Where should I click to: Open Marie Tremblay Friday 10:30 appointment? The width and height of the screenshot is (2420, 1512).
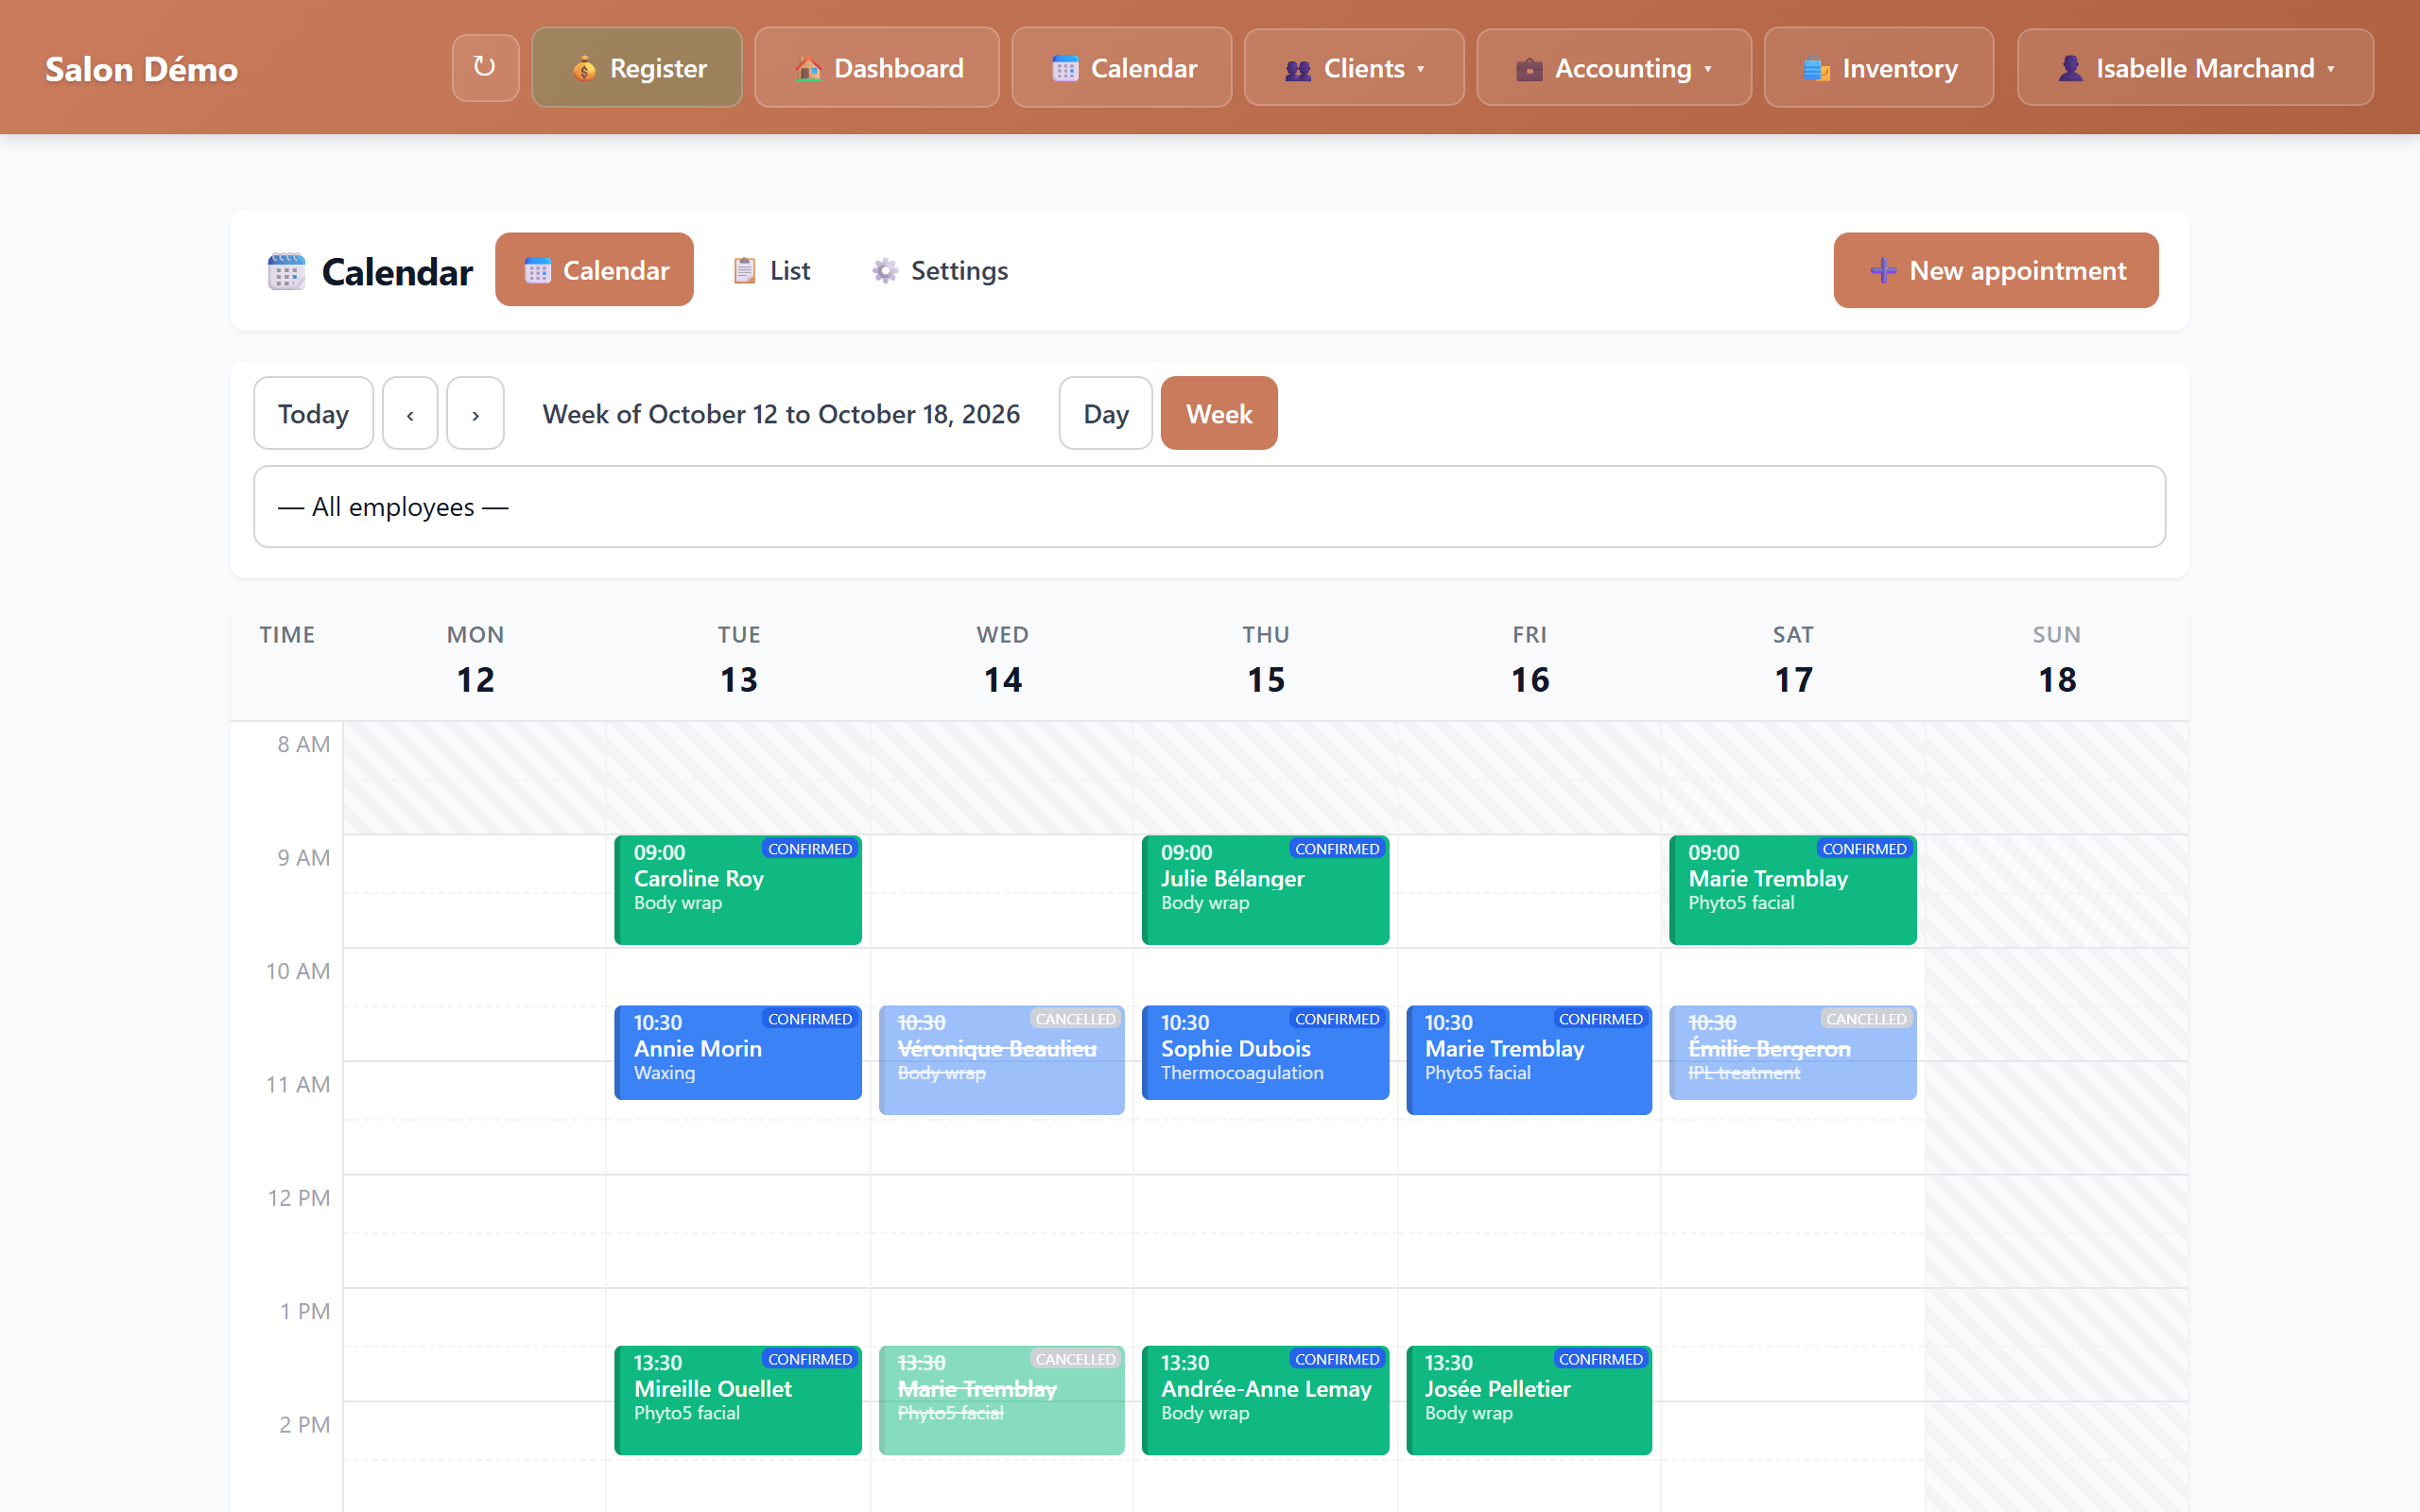pos(1529,1060)
